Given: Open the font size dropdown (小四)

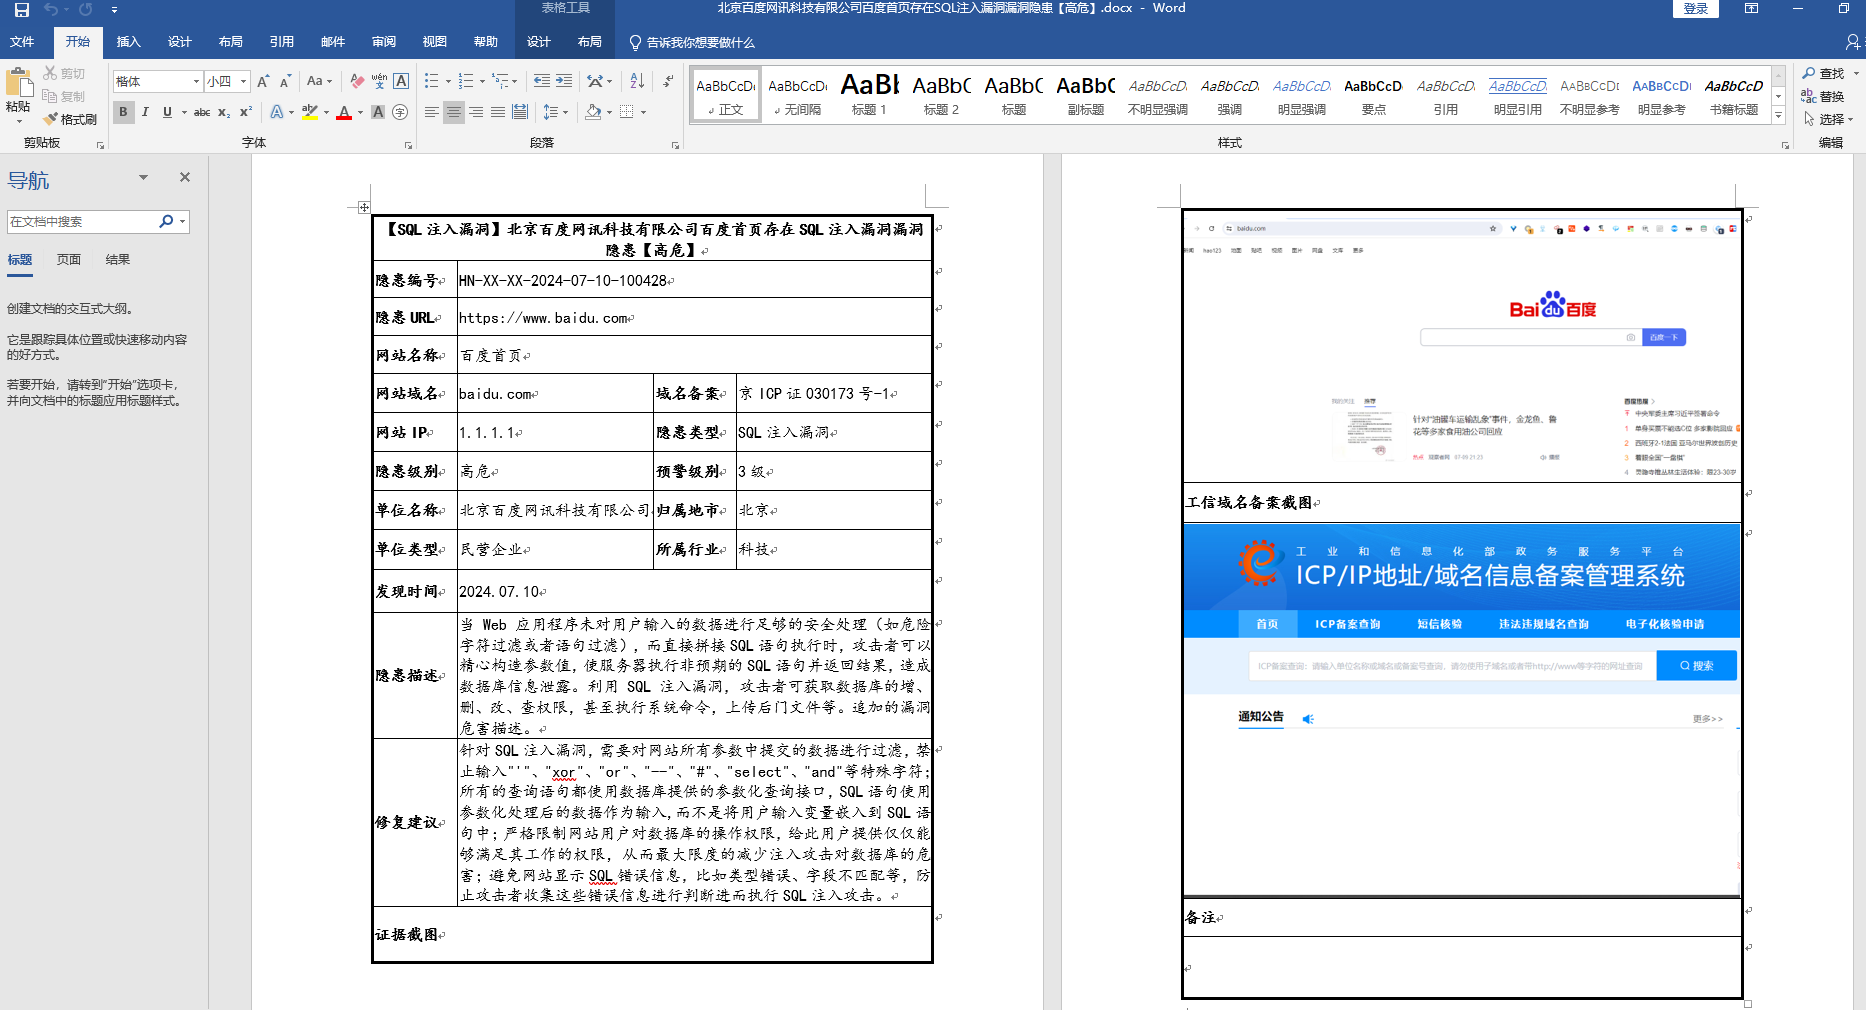Looking at the screenshot, I should [x=243, y=81].
